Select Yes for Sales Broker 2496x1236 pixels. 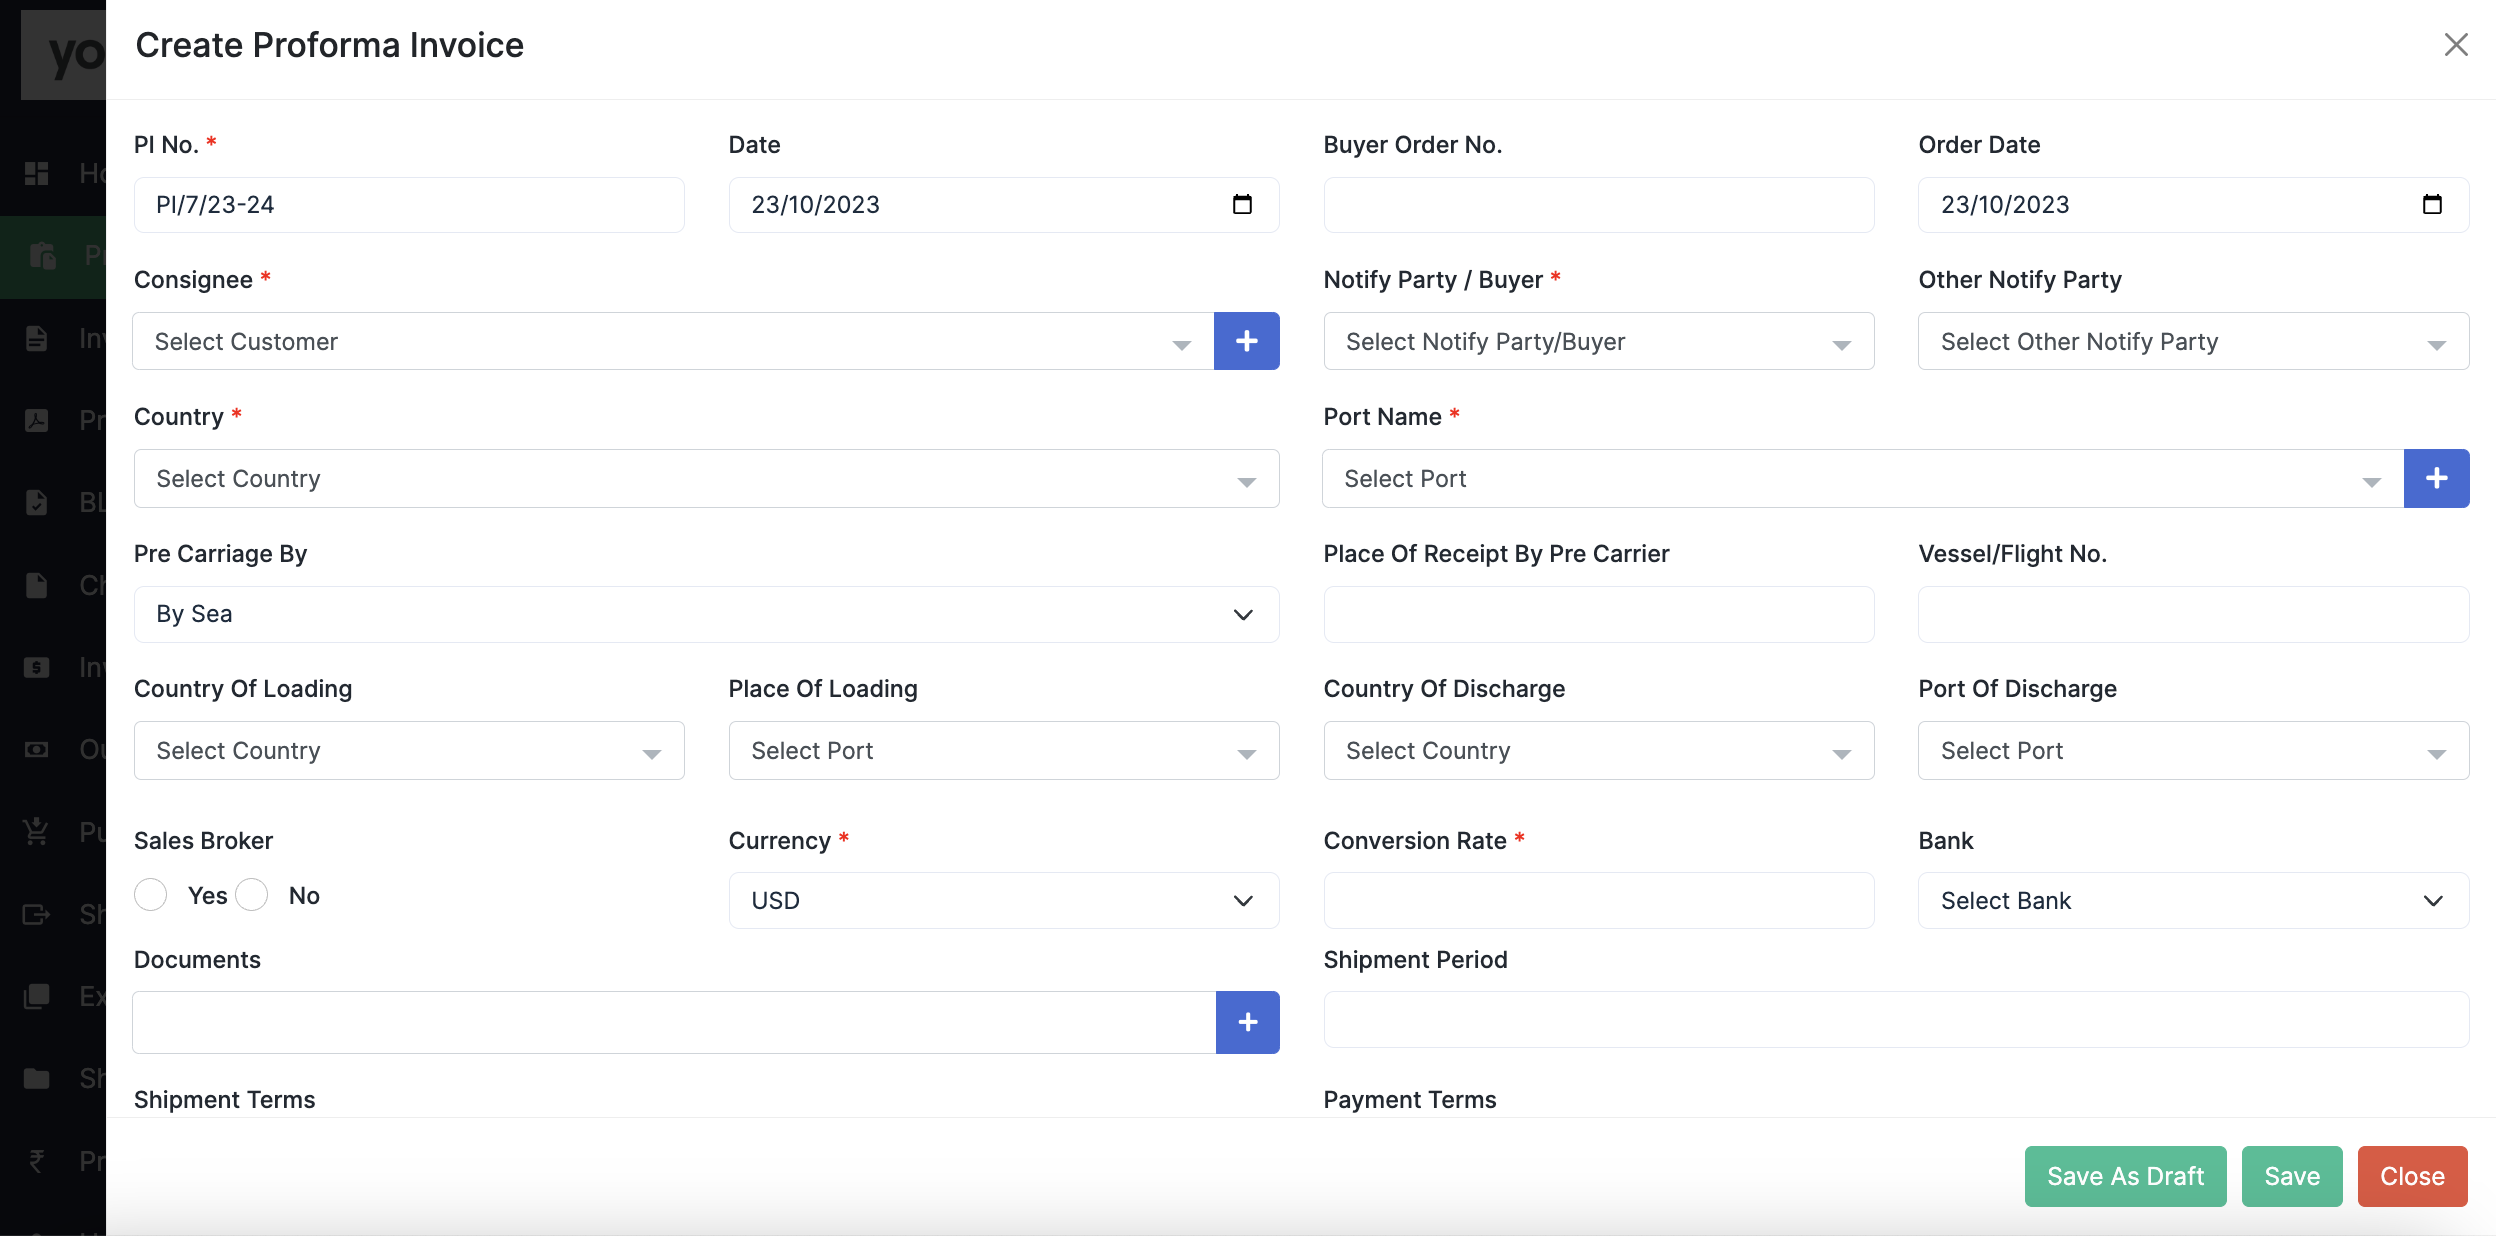pos(151,895)
